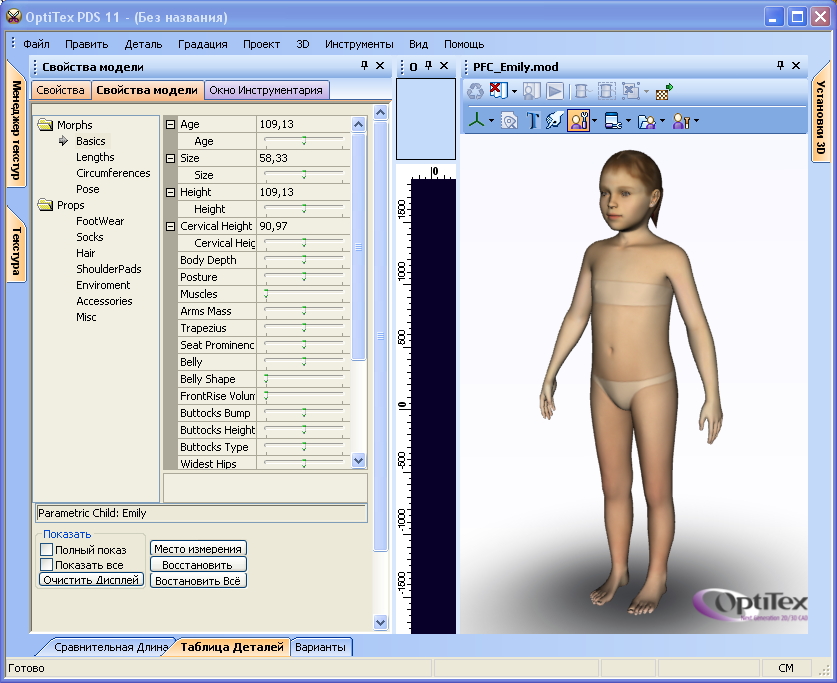837x683 pixels.
Task: Click the 3D axis icon in the toolbar
Action: [478, 121]
